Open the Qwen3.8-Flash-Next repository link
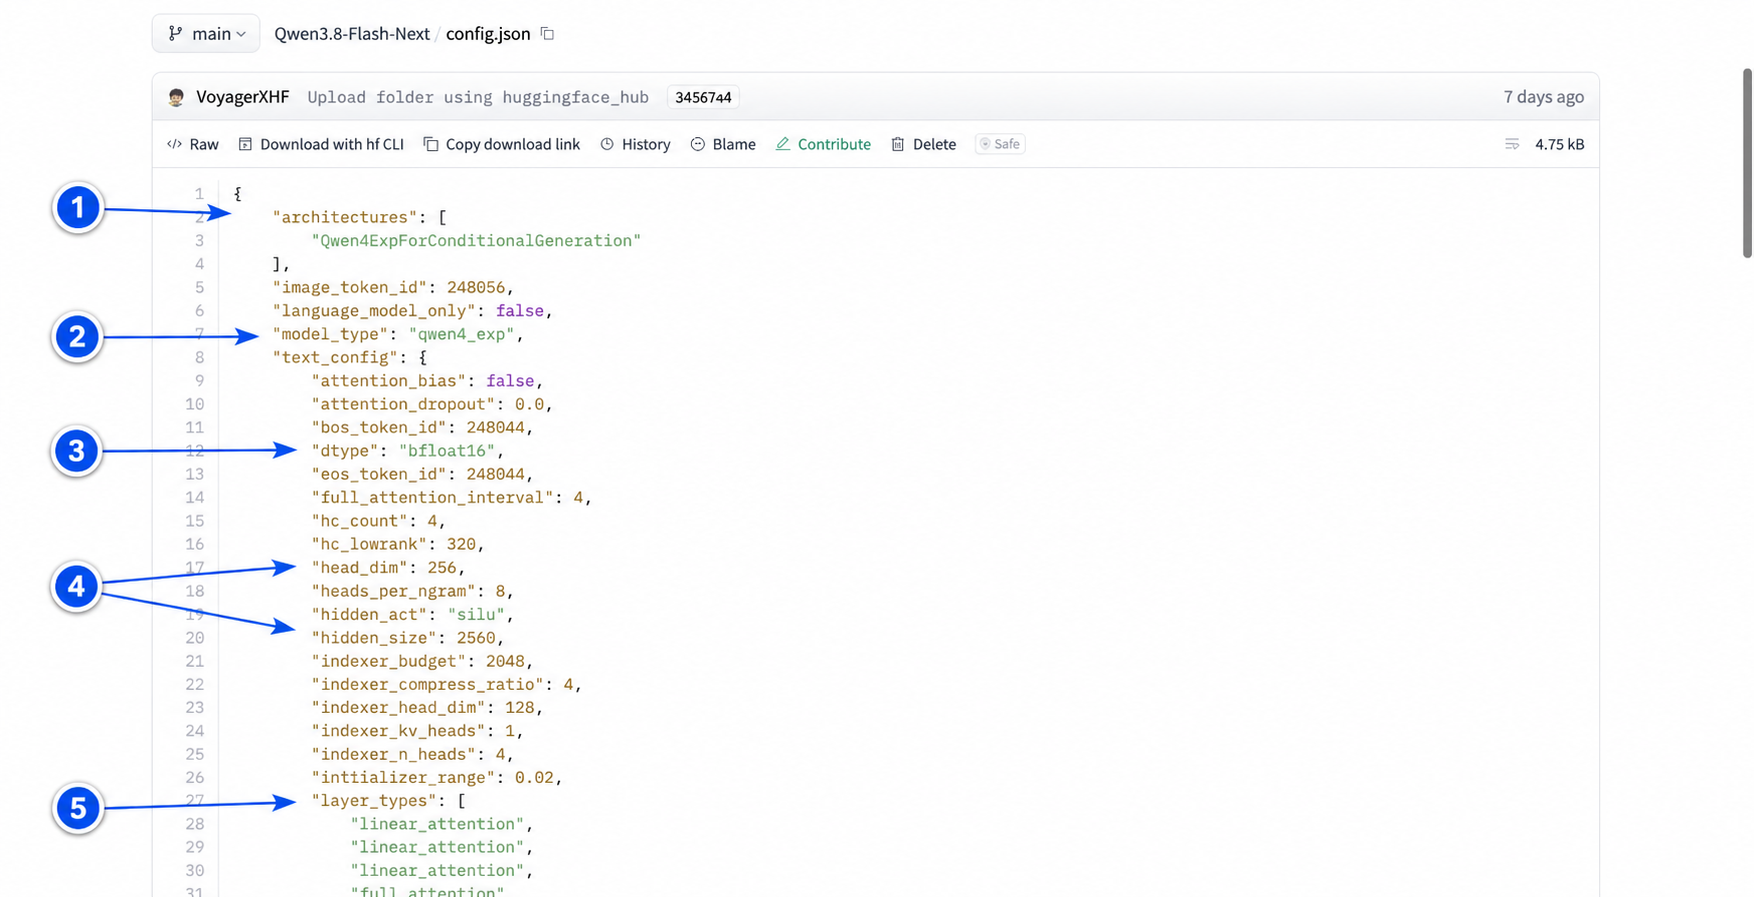The height and width of the screenshot is (897, 1754). (x=352, y=33)
